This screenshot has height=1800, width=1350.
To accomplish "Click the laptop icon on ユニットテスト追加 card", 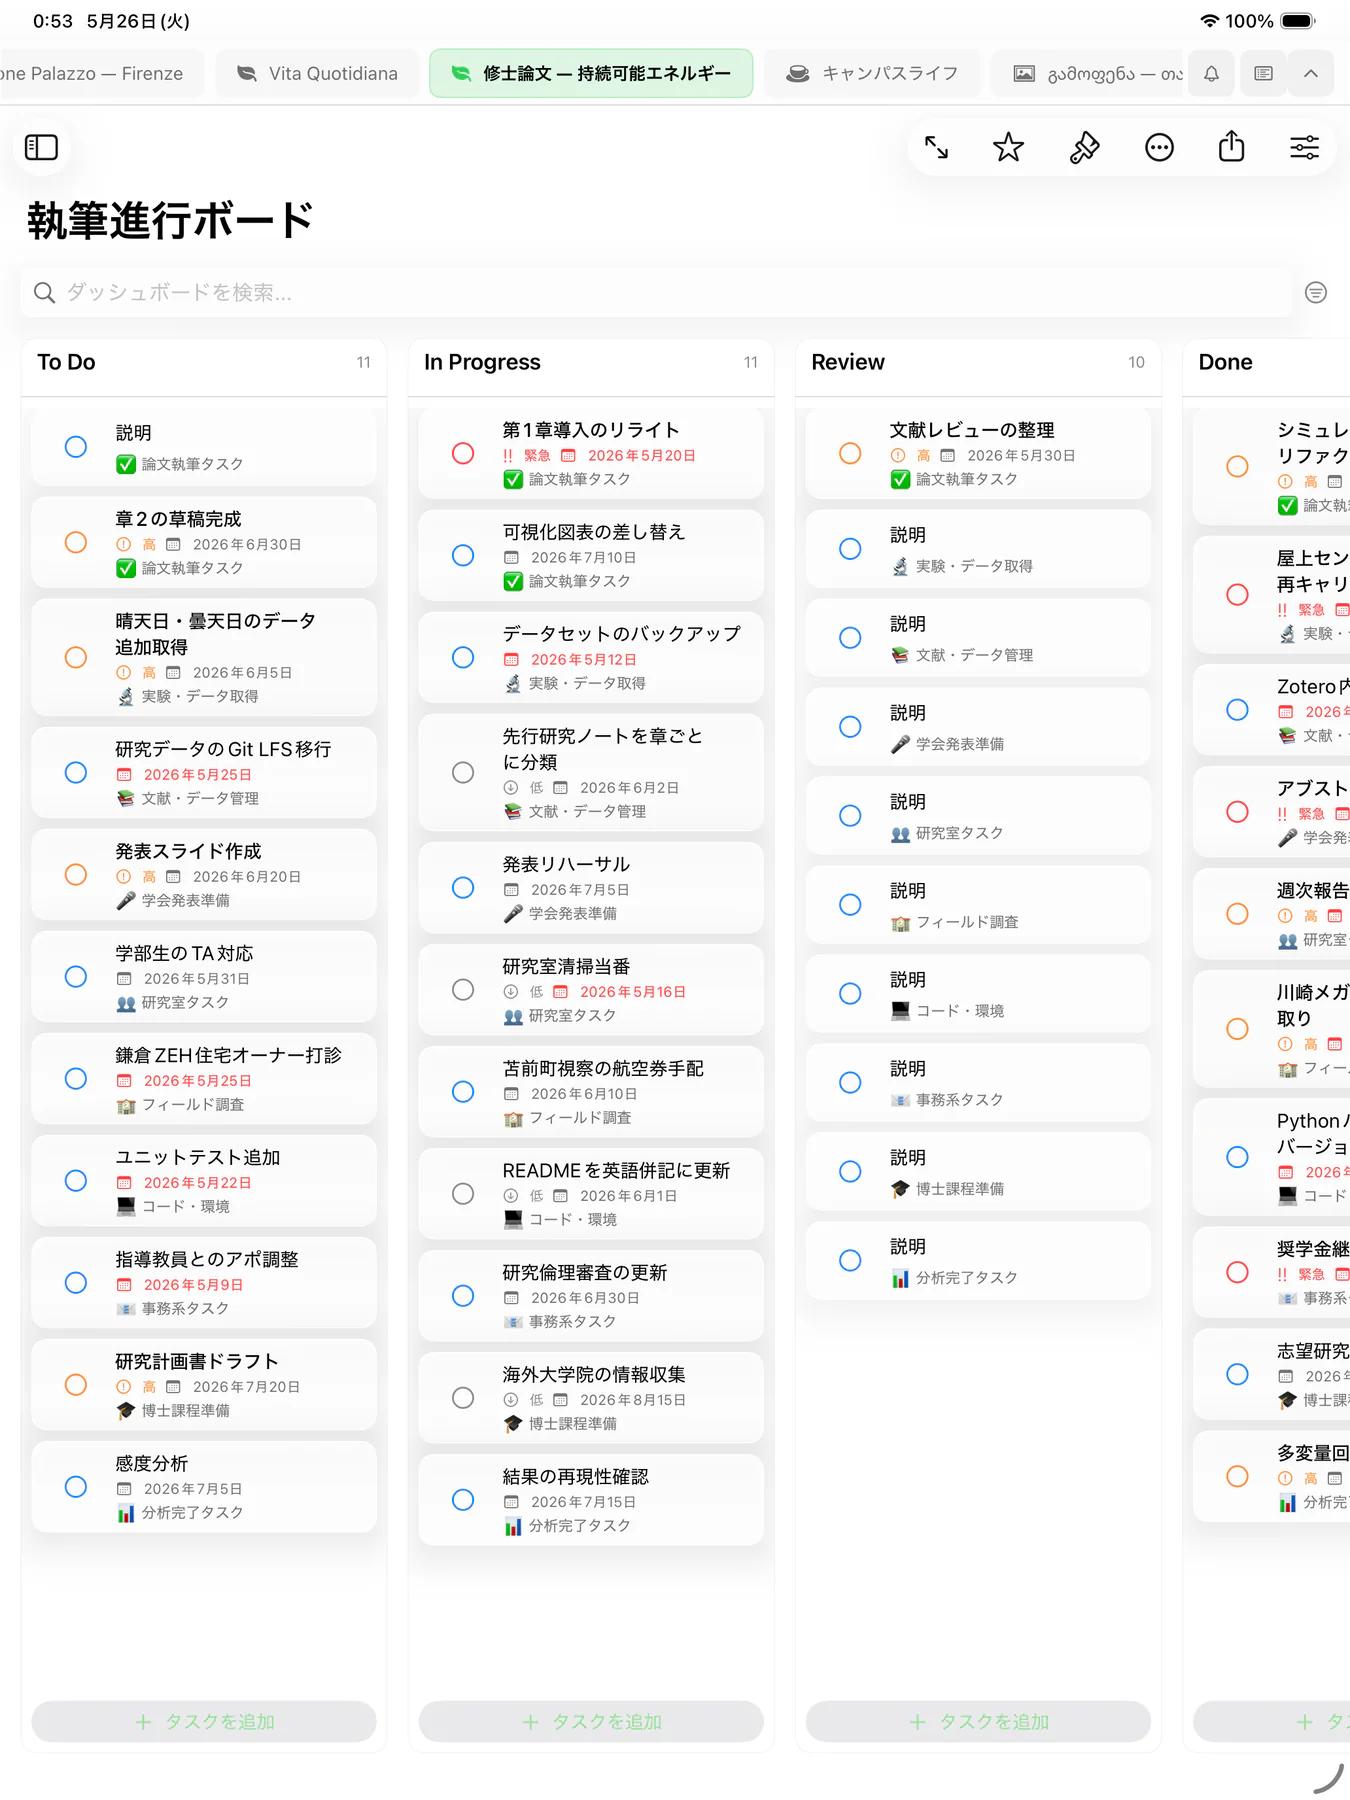I will [x=125, y=1207].
